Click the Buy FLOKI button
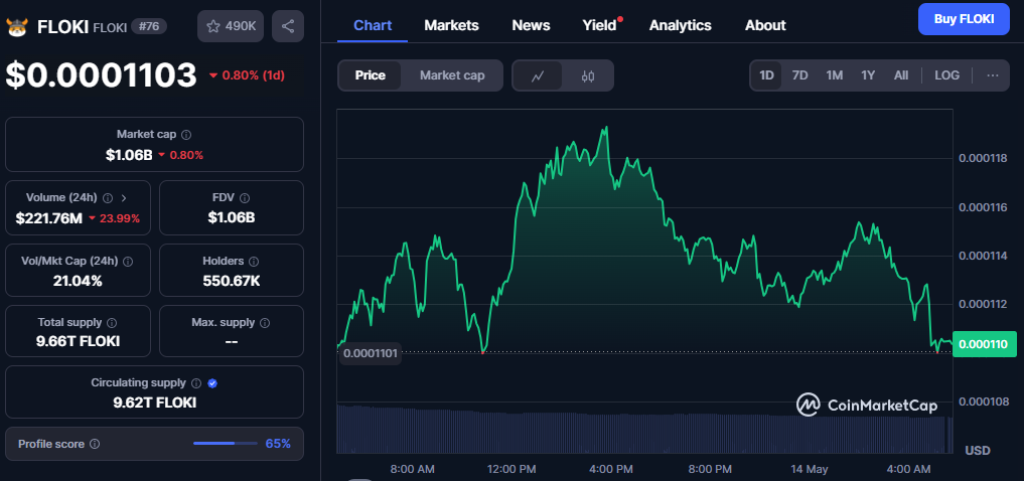This screenshot has height=481, width=1024. pyautogui.click(x=963, y=19)
